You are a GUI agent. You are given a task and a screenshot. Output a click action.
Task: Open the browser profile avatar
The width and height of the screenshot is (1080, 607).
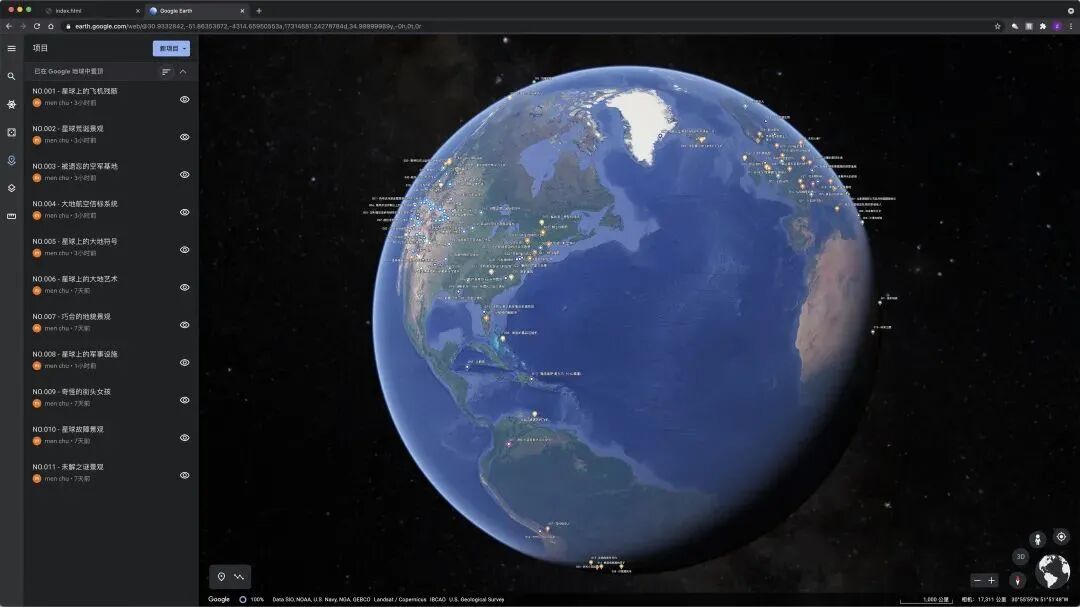[1057, 26]
